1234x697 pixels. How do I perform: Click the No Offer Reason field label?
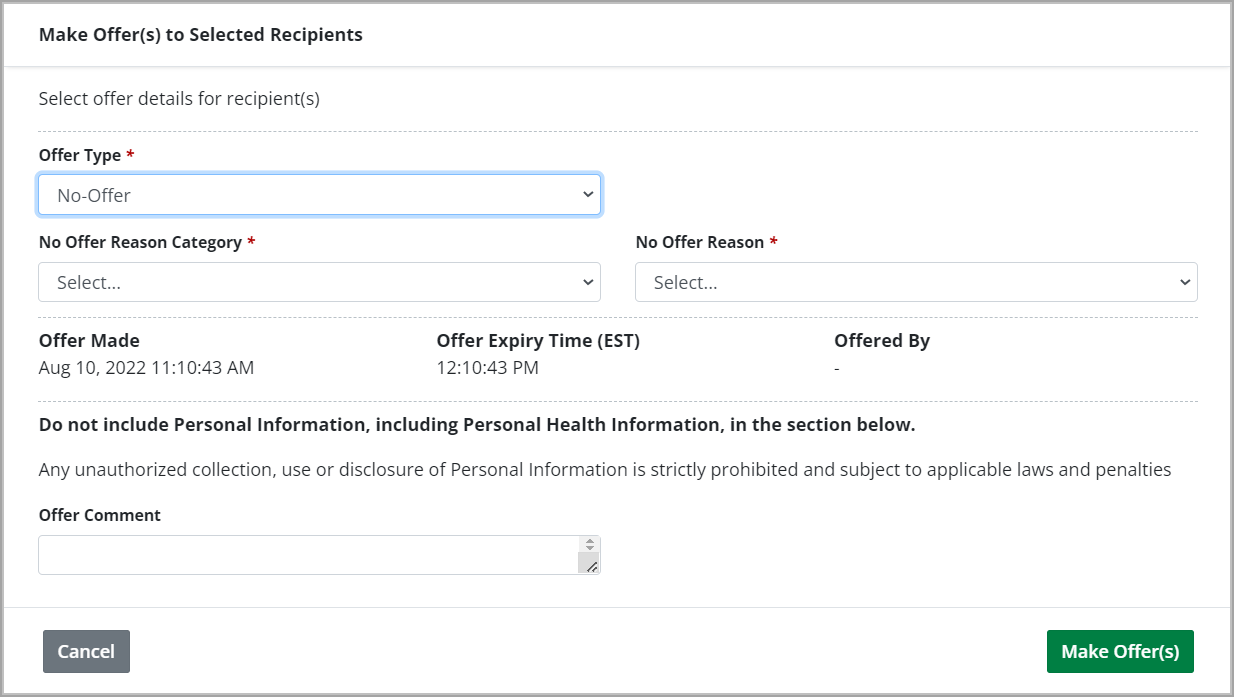click(700, 242)
